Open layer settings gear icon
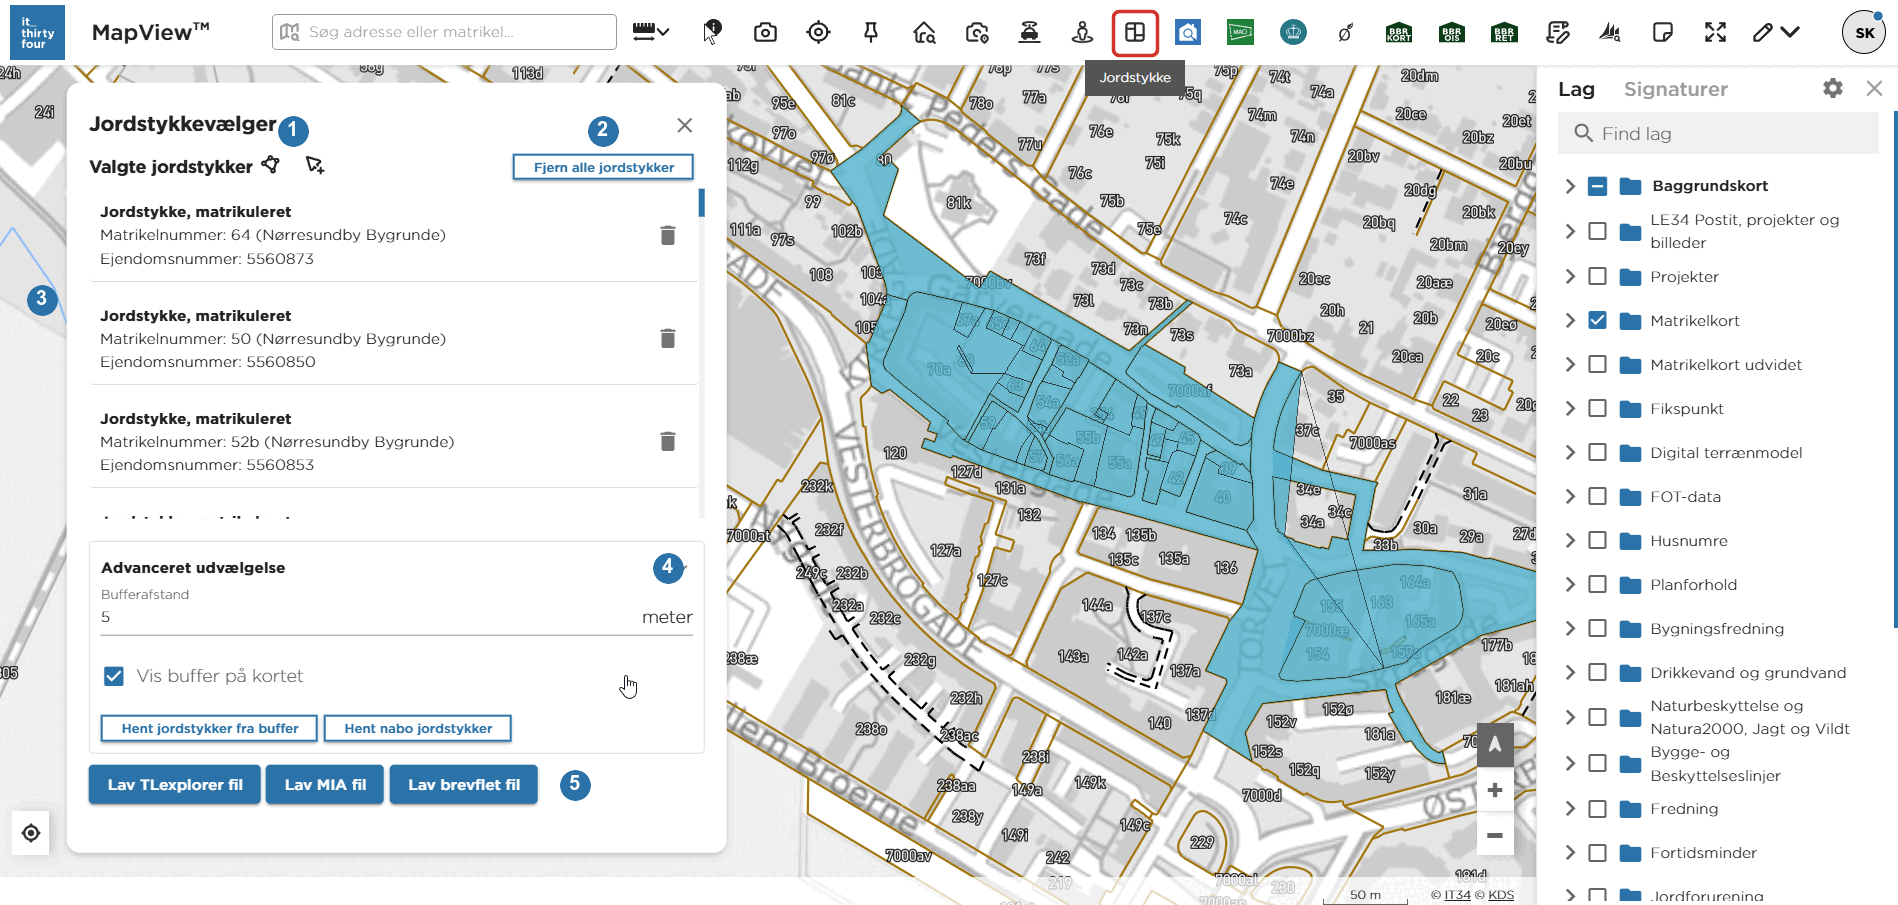Image resolution: width=1898 pixels, height=905 pixels. coord(1832,88)
